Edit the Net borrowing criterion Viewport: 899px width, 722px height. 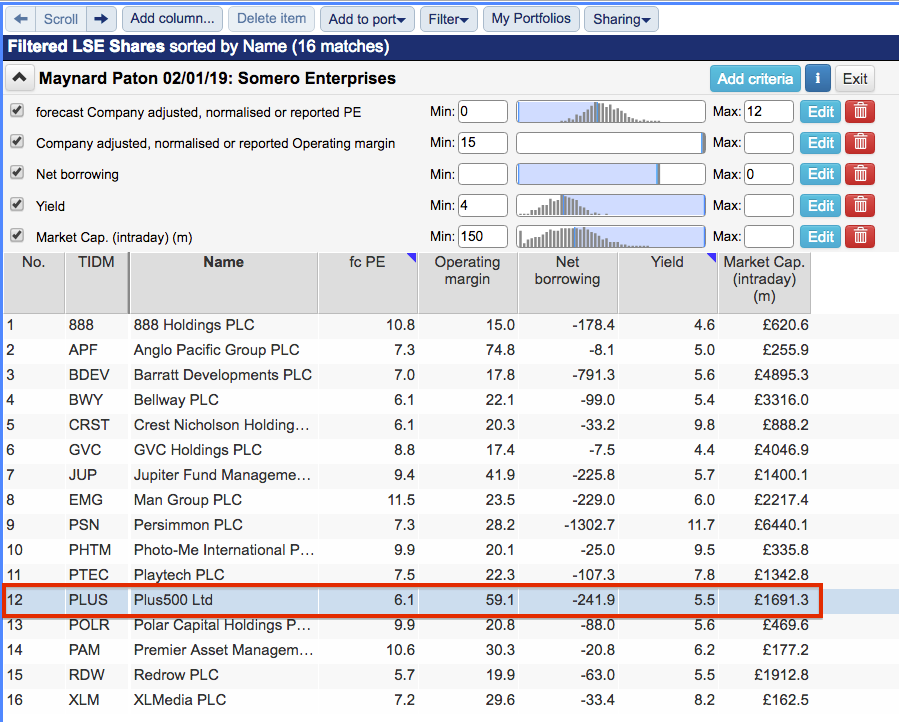(x=820, y=174)
